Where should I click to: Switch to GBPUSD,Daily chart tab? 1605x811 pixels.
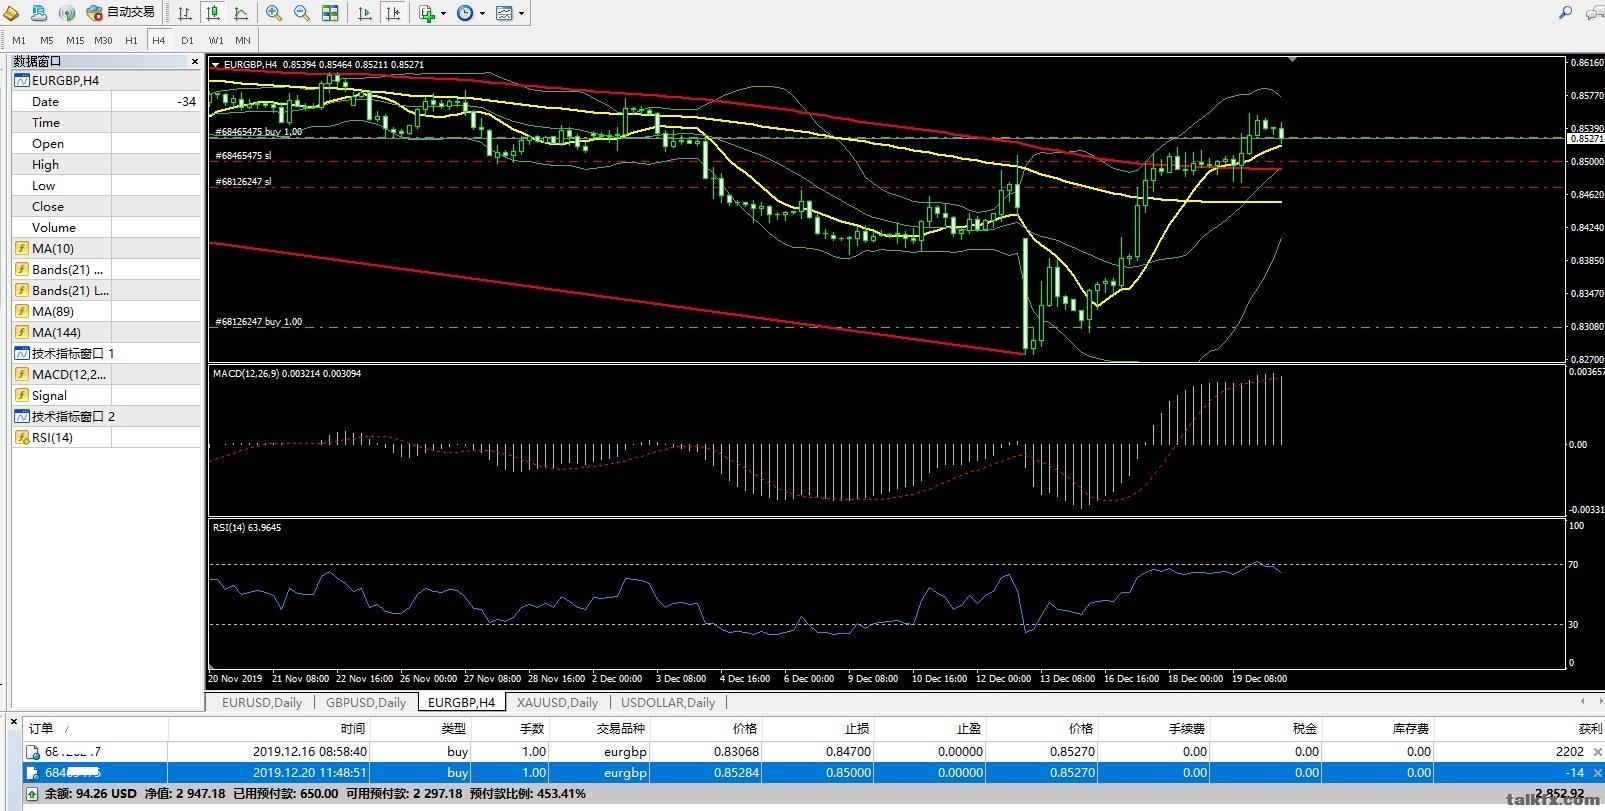[366, 702]
